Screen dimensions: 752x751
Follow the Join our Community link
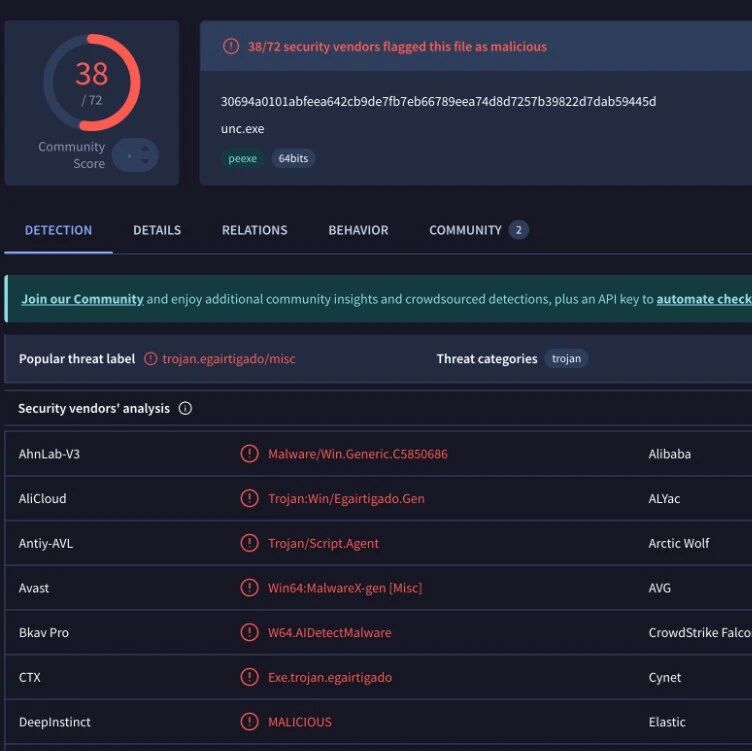pos(82,299)
